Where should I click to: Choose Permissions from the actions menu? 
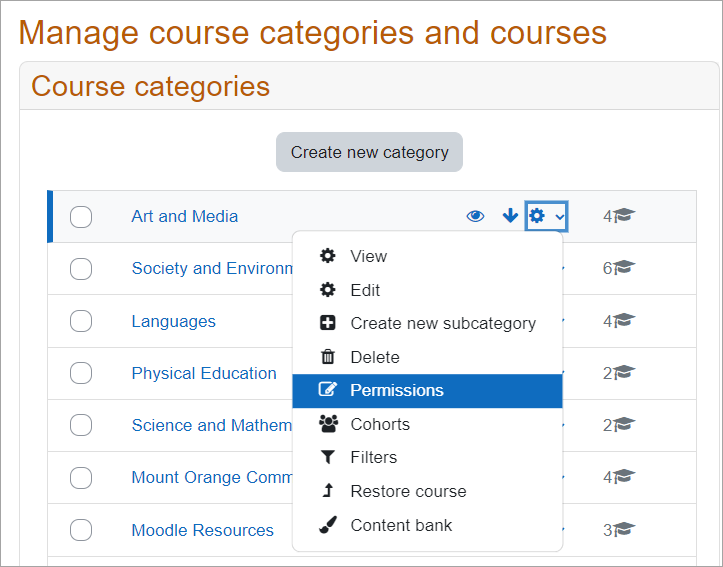tap(396, 390)
